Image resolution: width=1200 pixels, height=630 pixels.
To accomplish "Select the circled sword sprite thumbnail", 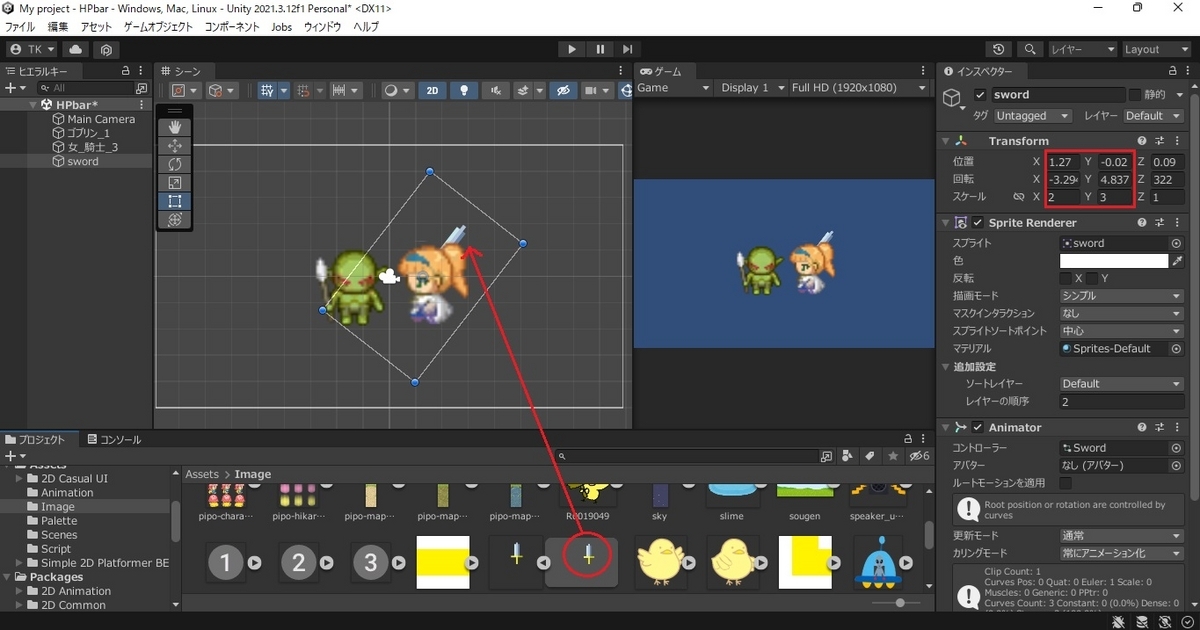I will click(x=588, y=562).
